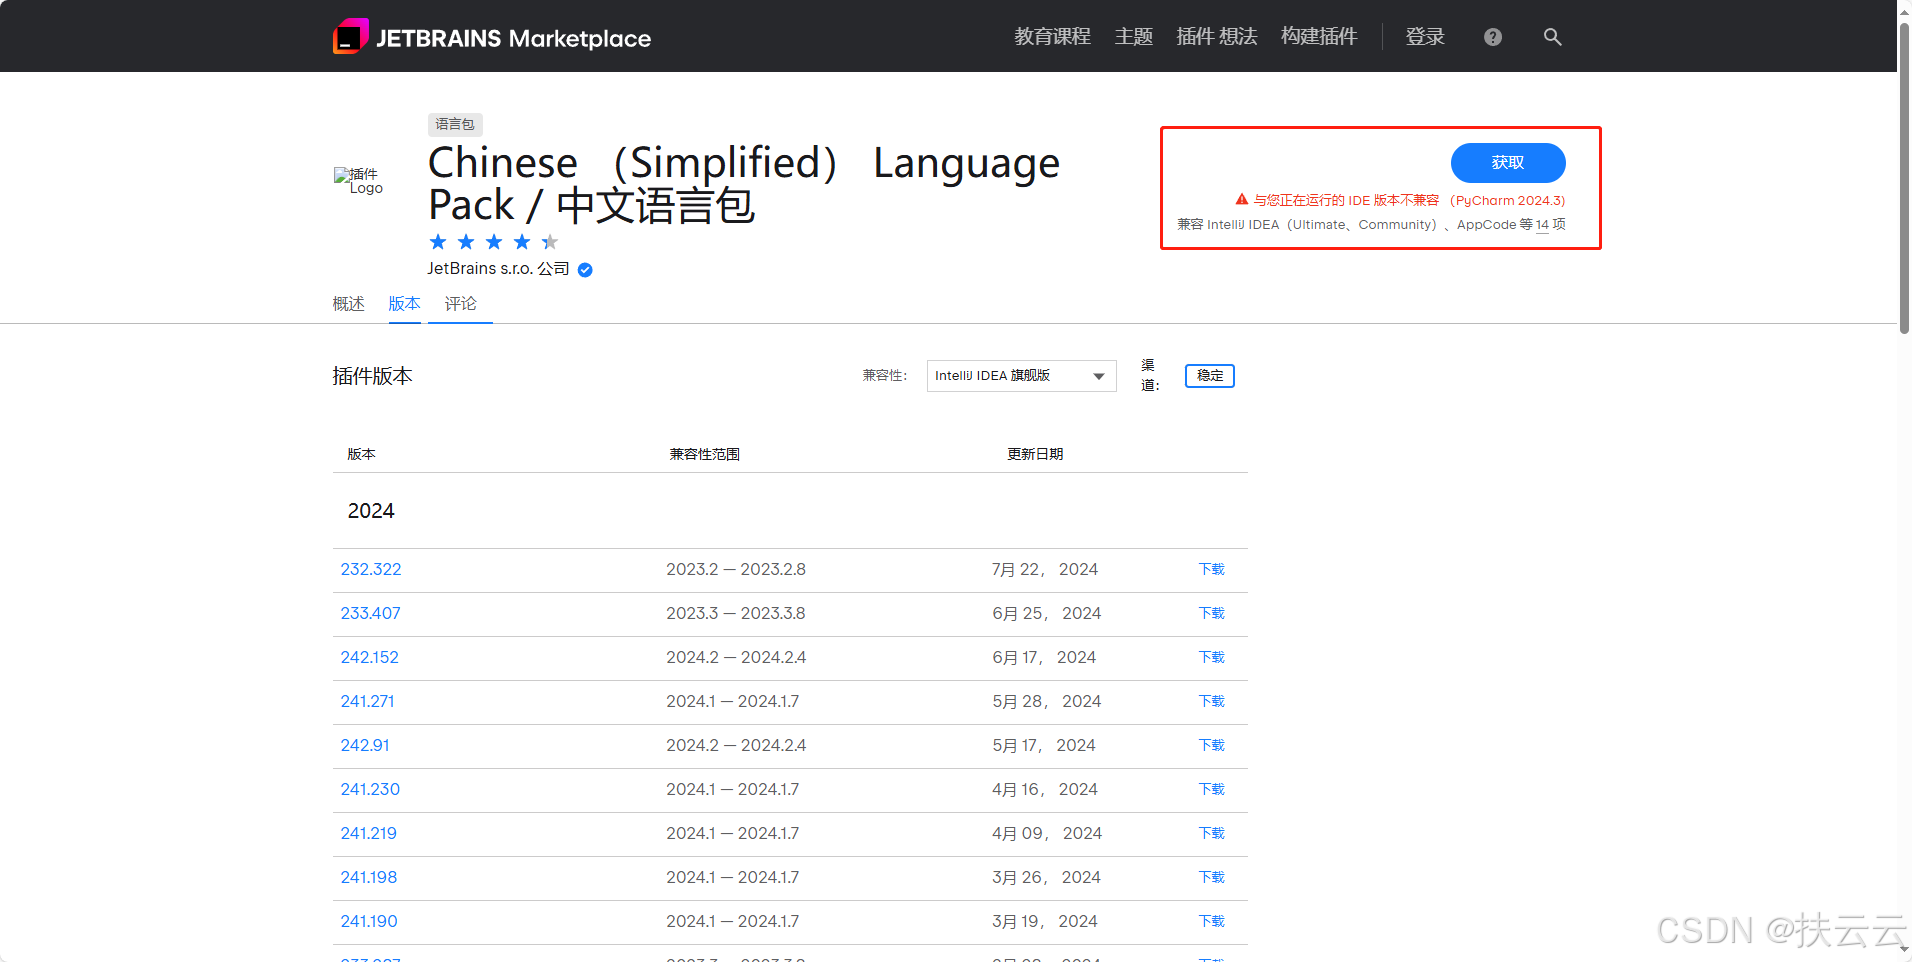This screenshot has height=962, width=1912.
Task: Open version 241.271 link
Action: point(367,702)
